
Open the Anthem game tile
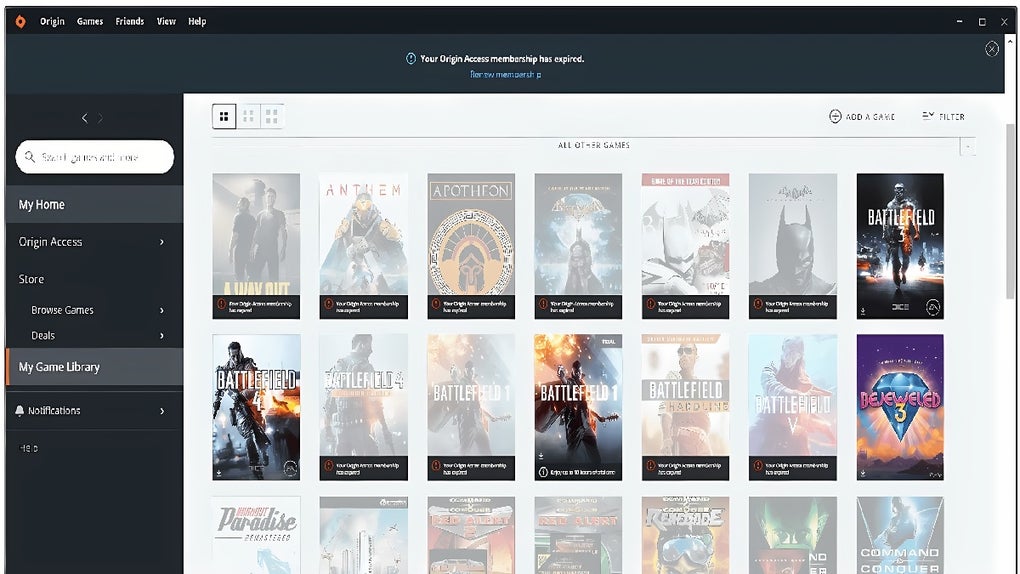point(364,246)
